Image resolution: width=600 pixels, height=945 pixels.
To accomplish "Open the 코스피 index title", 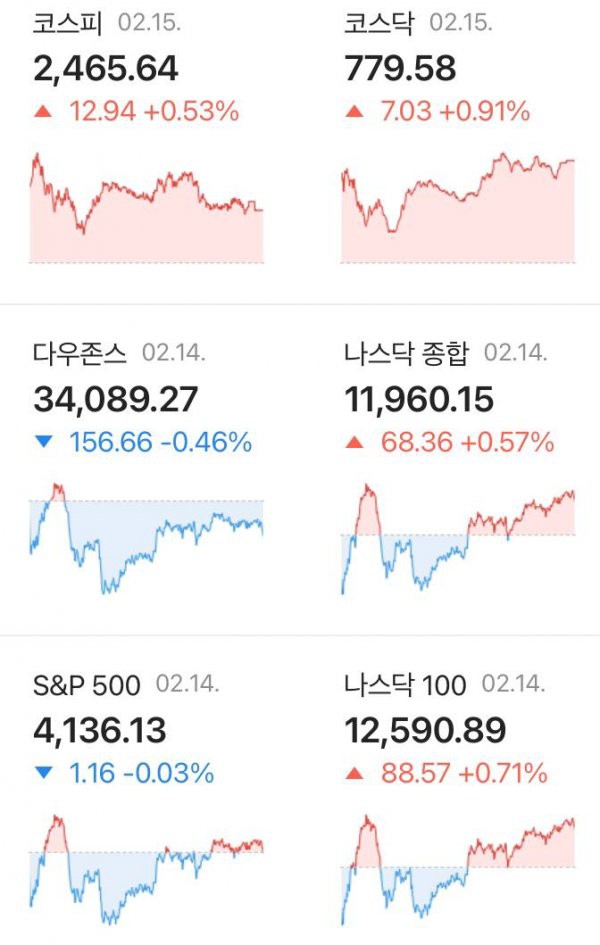I will click(x=67, y=23).
